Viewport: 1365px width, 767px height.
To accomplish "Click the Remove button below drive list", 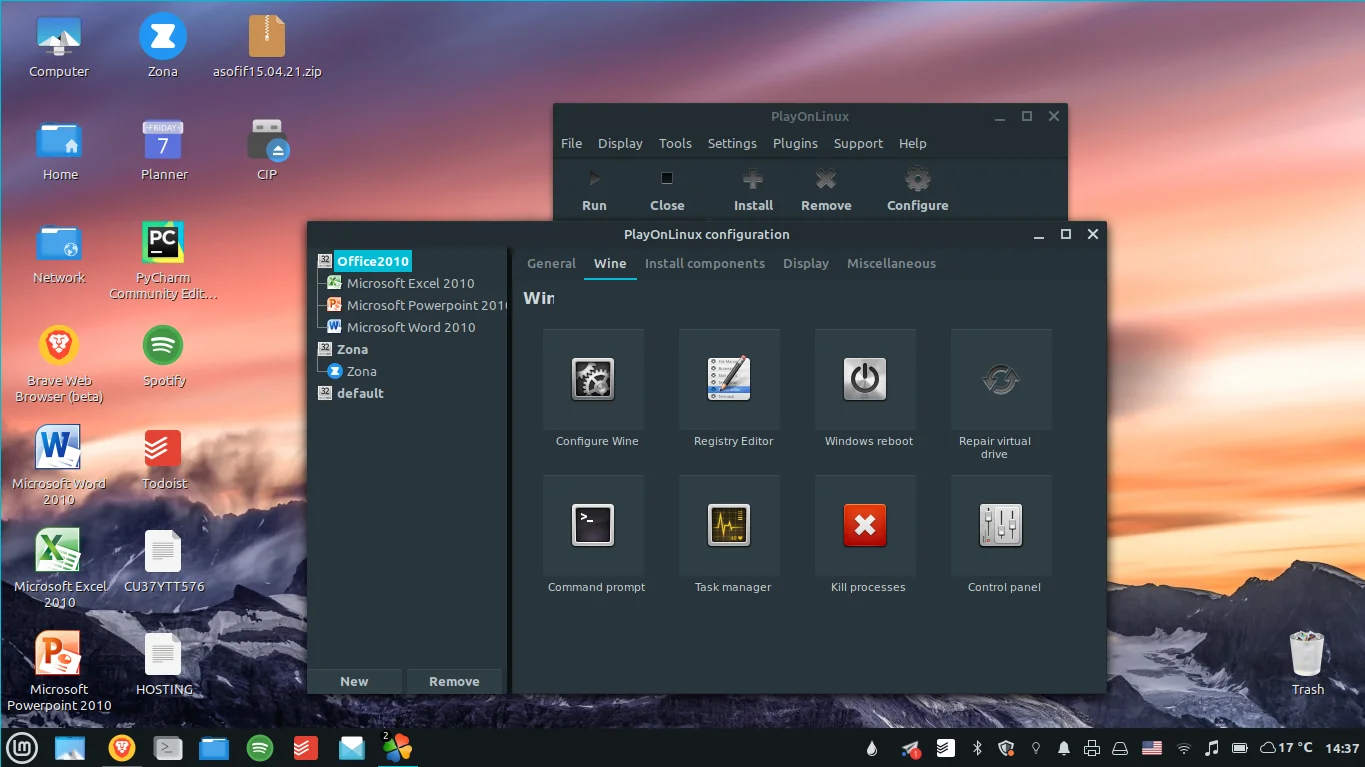I will point(454,682).
